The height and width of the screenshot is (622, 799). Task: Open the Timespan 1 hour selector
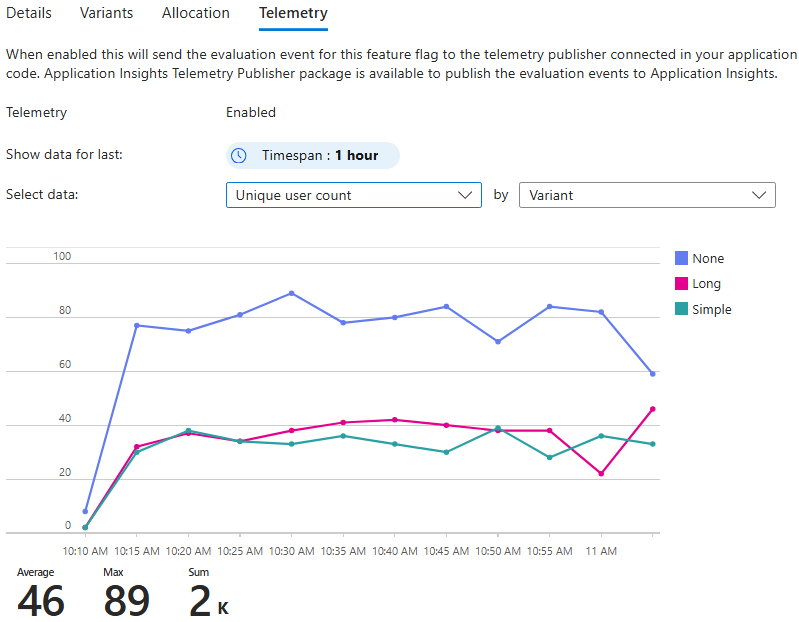coord(313,156)
